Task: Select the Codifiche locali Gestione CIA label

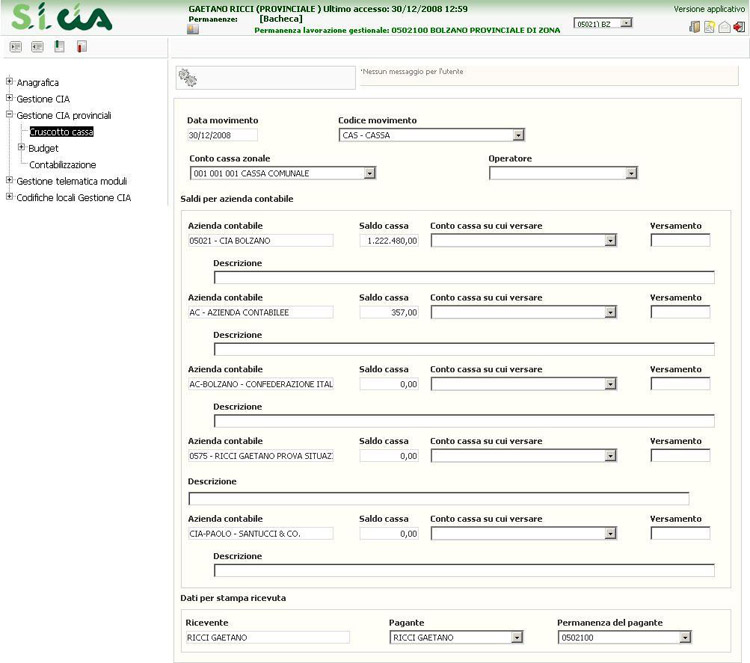Action: click(x=74, y=198)
